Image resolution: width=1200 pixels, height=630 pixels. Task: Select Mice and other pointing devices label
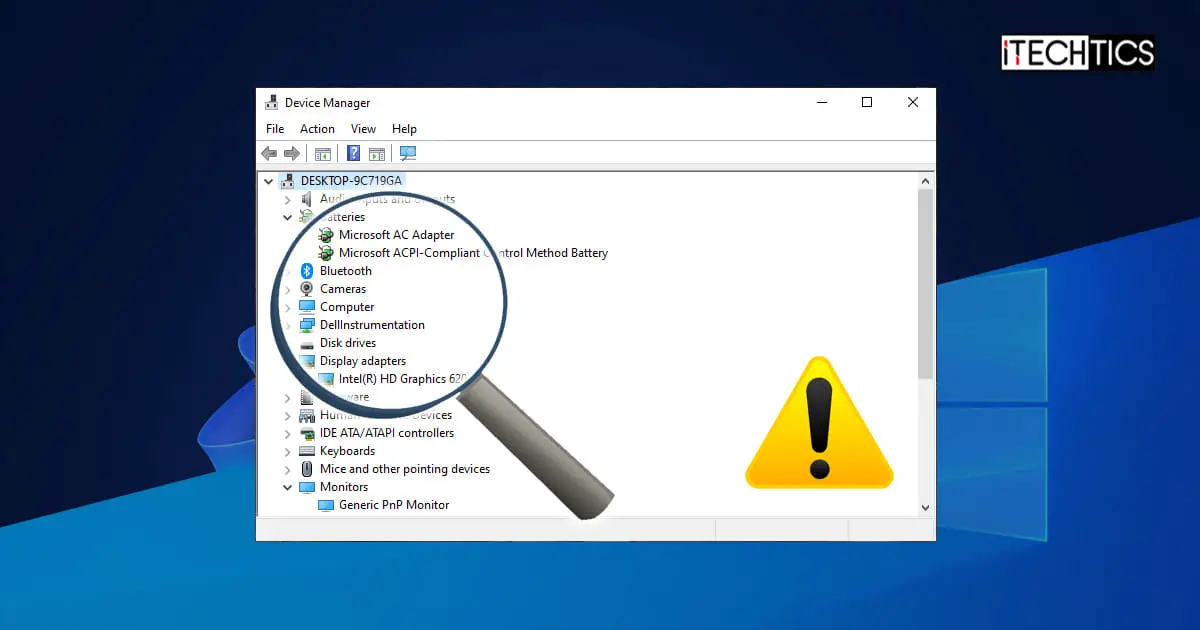coord(405,469)
